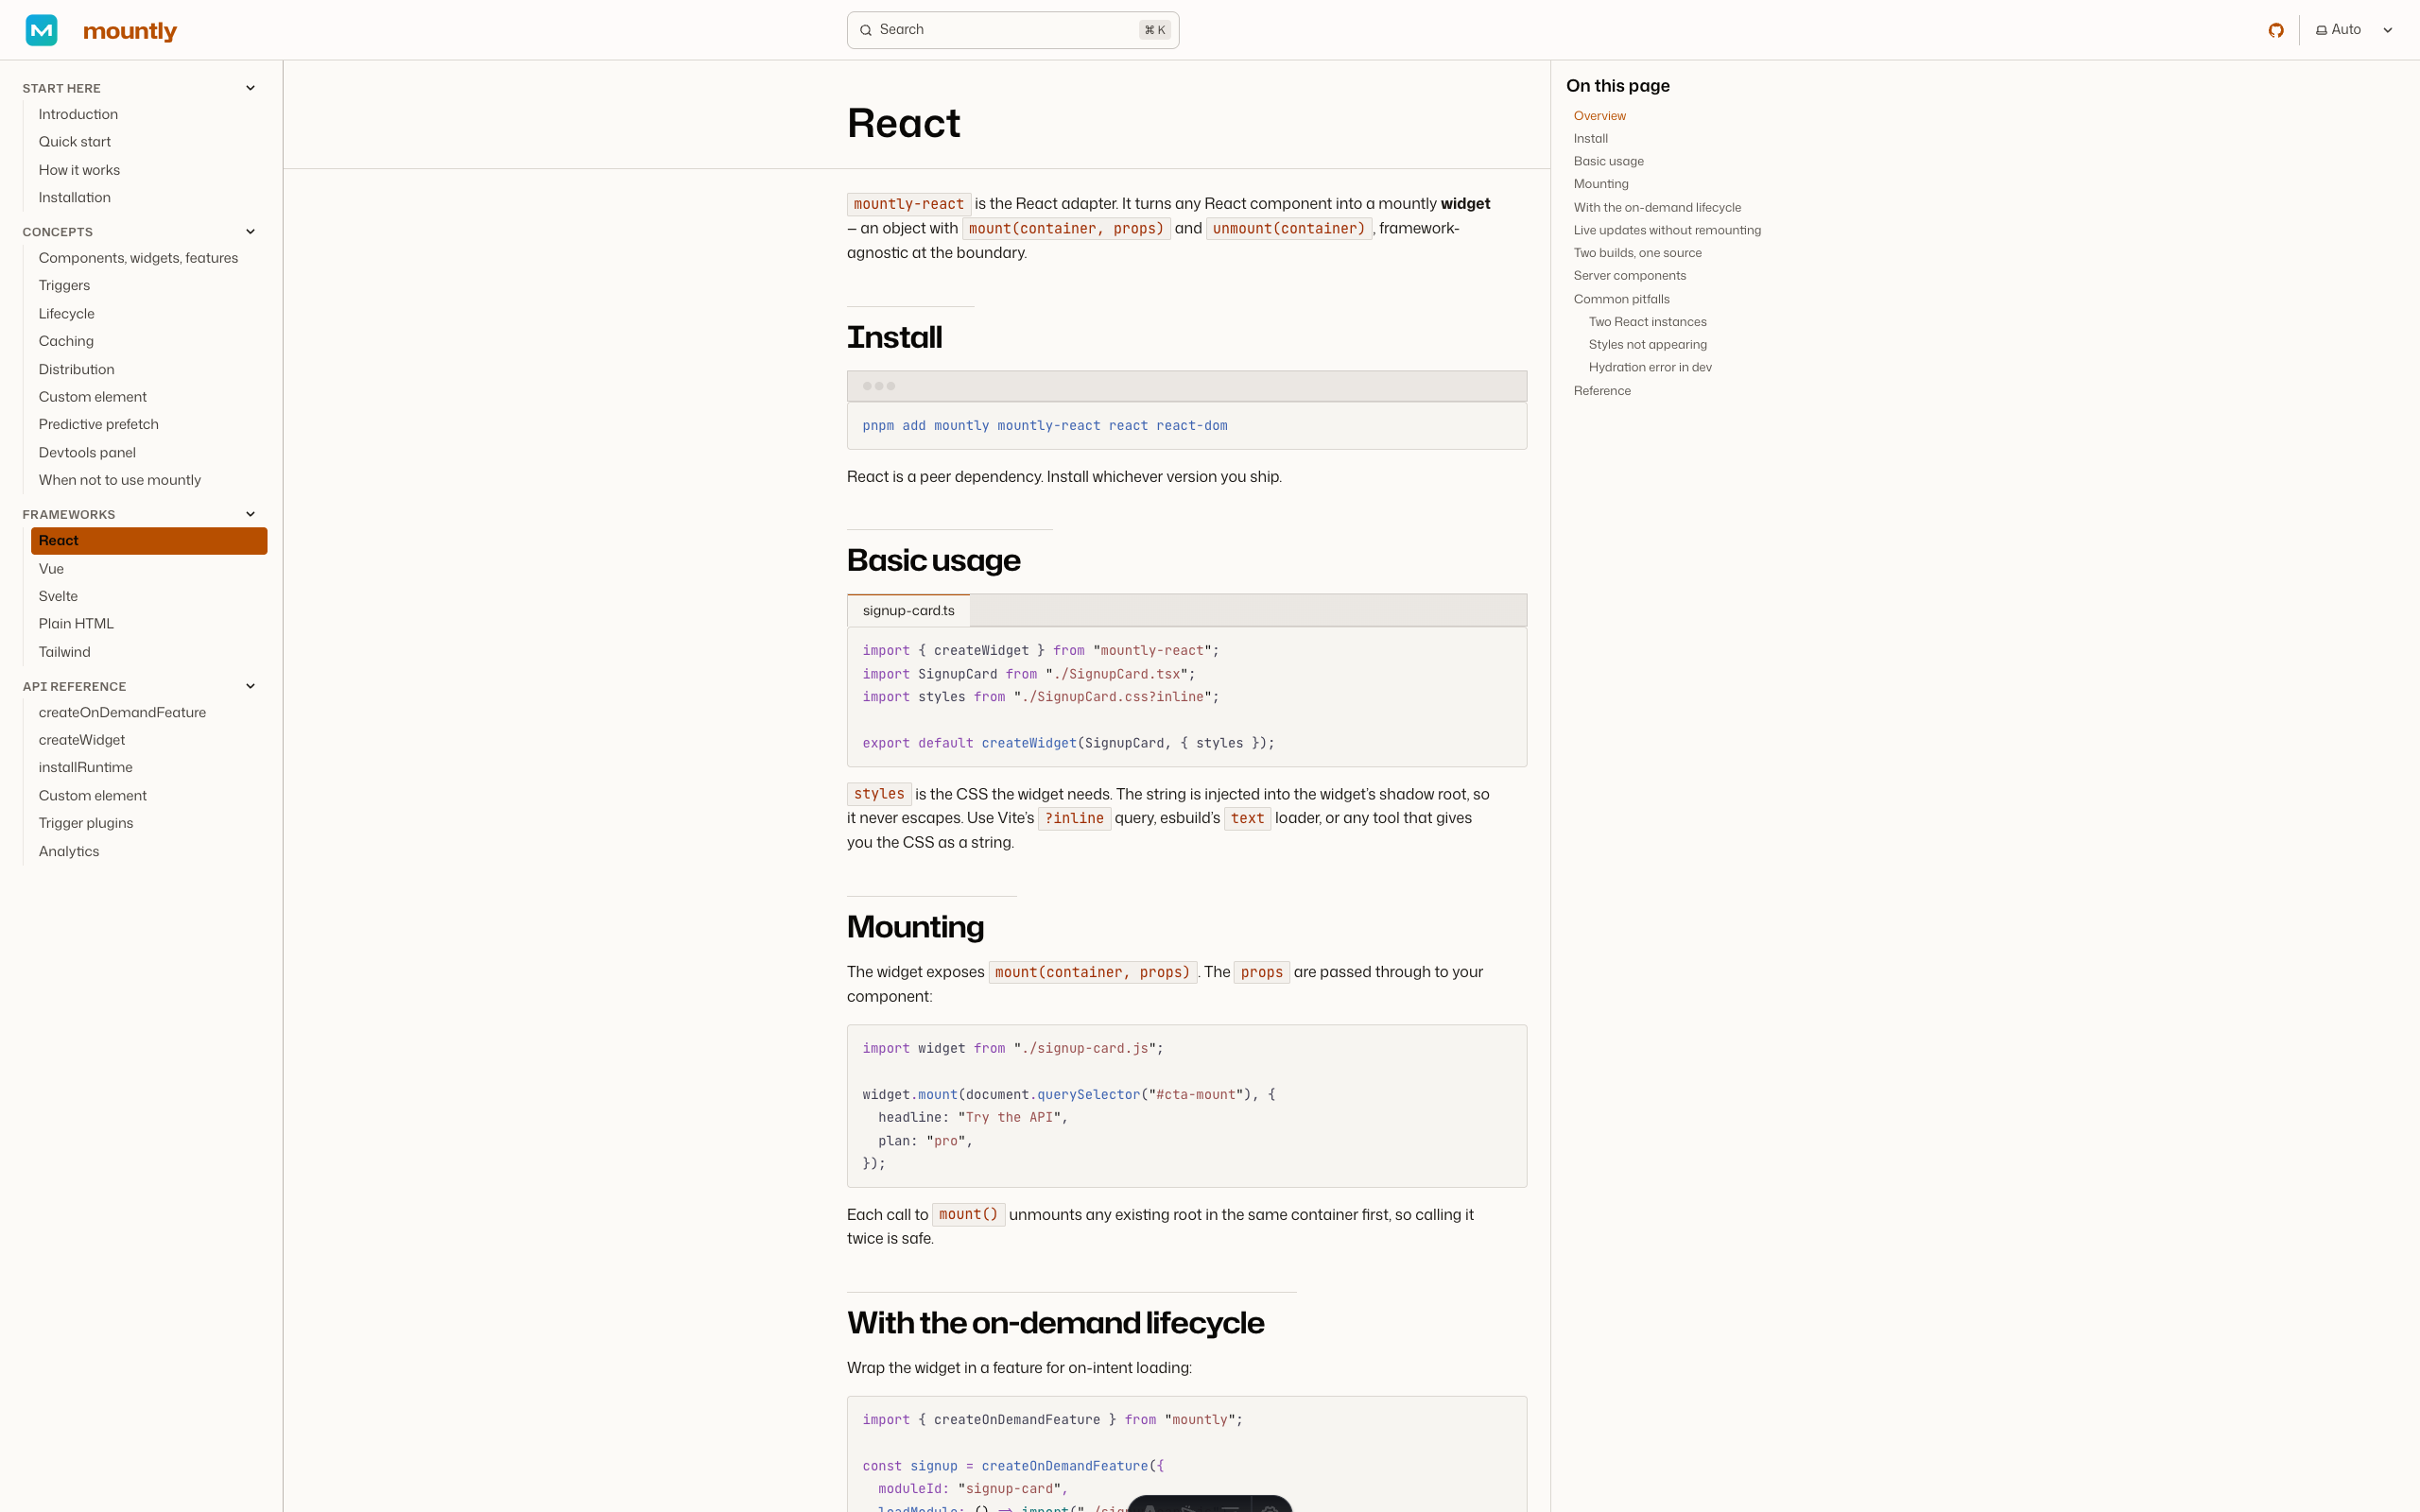This screenshot has width=2420, height=1512.
Task: Collapse the FRAMEWORKS sidebar section
Action: 250,513
